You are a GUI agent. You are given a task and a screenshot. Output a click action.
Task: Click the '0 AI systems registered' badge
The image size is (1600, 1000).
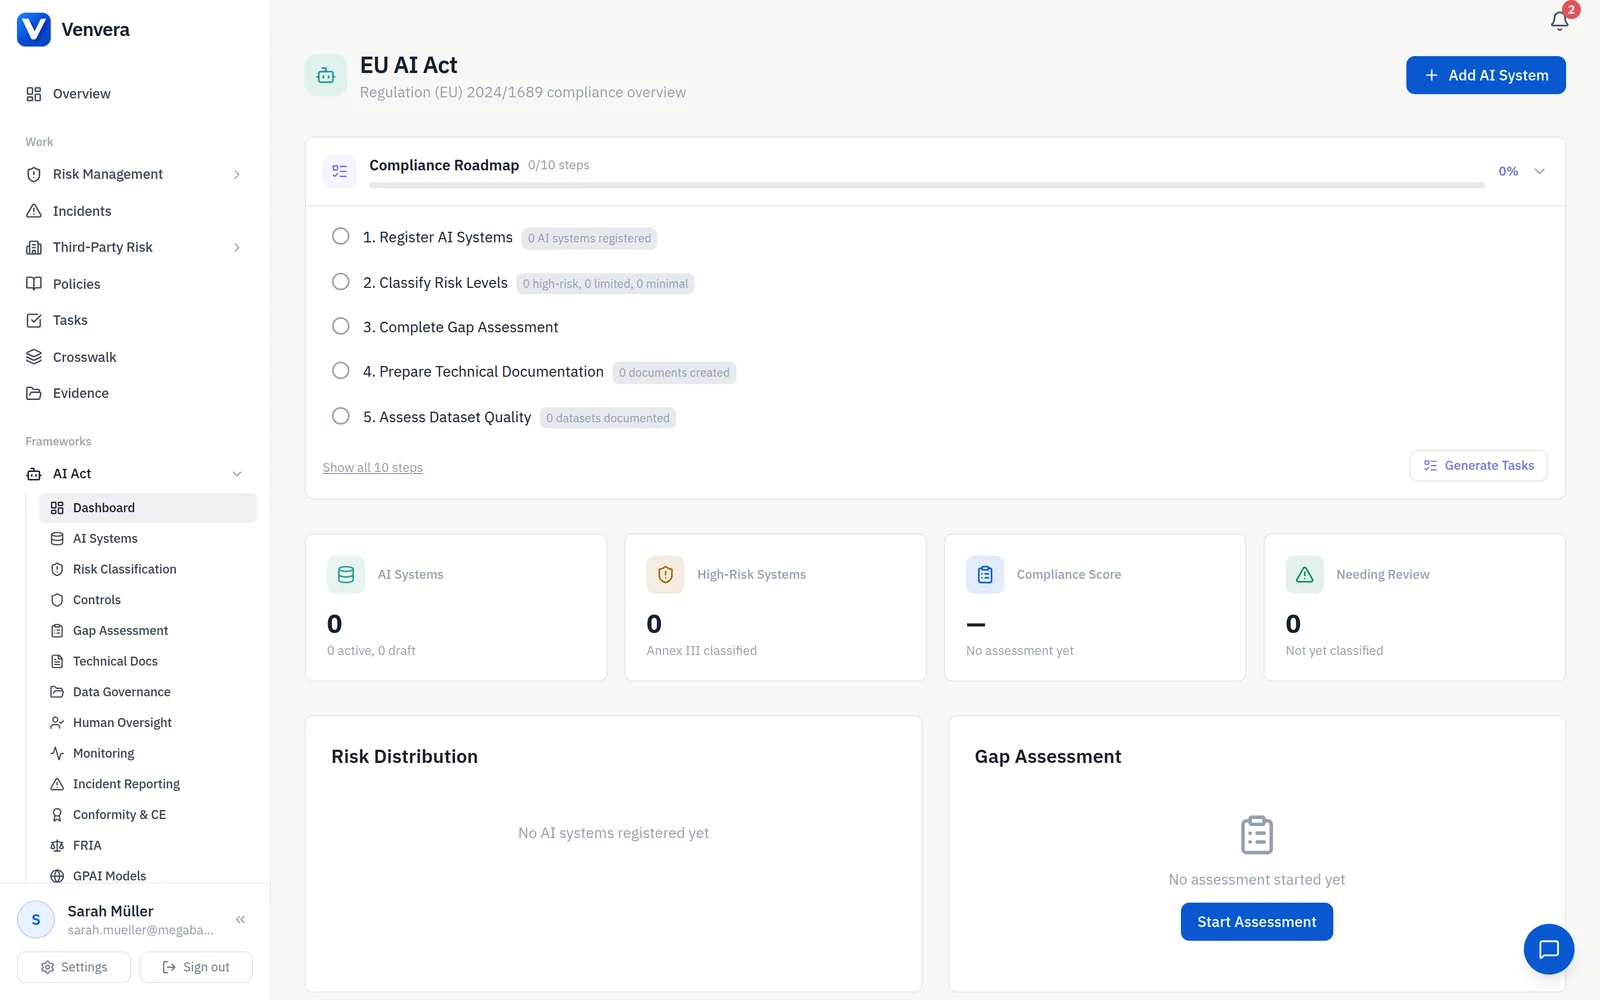click(x=589, y=238)
